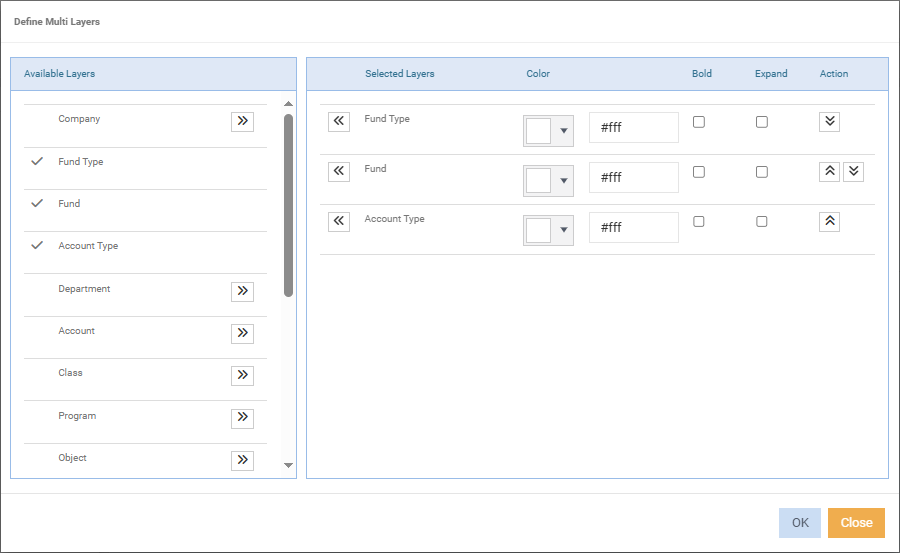Image resolution: width=900 pixels, height=554 pixels.
Task: Add Program layer using its arrow icon
Action: tap(242, 418)
